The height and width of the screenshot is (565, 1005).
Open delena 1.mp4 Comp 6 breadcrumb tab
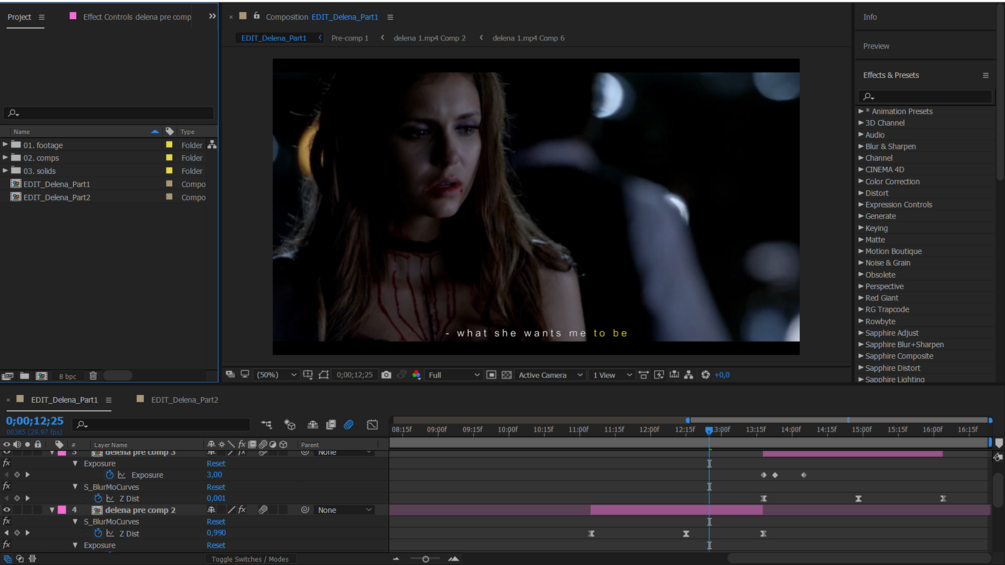[x=528, y=38]
